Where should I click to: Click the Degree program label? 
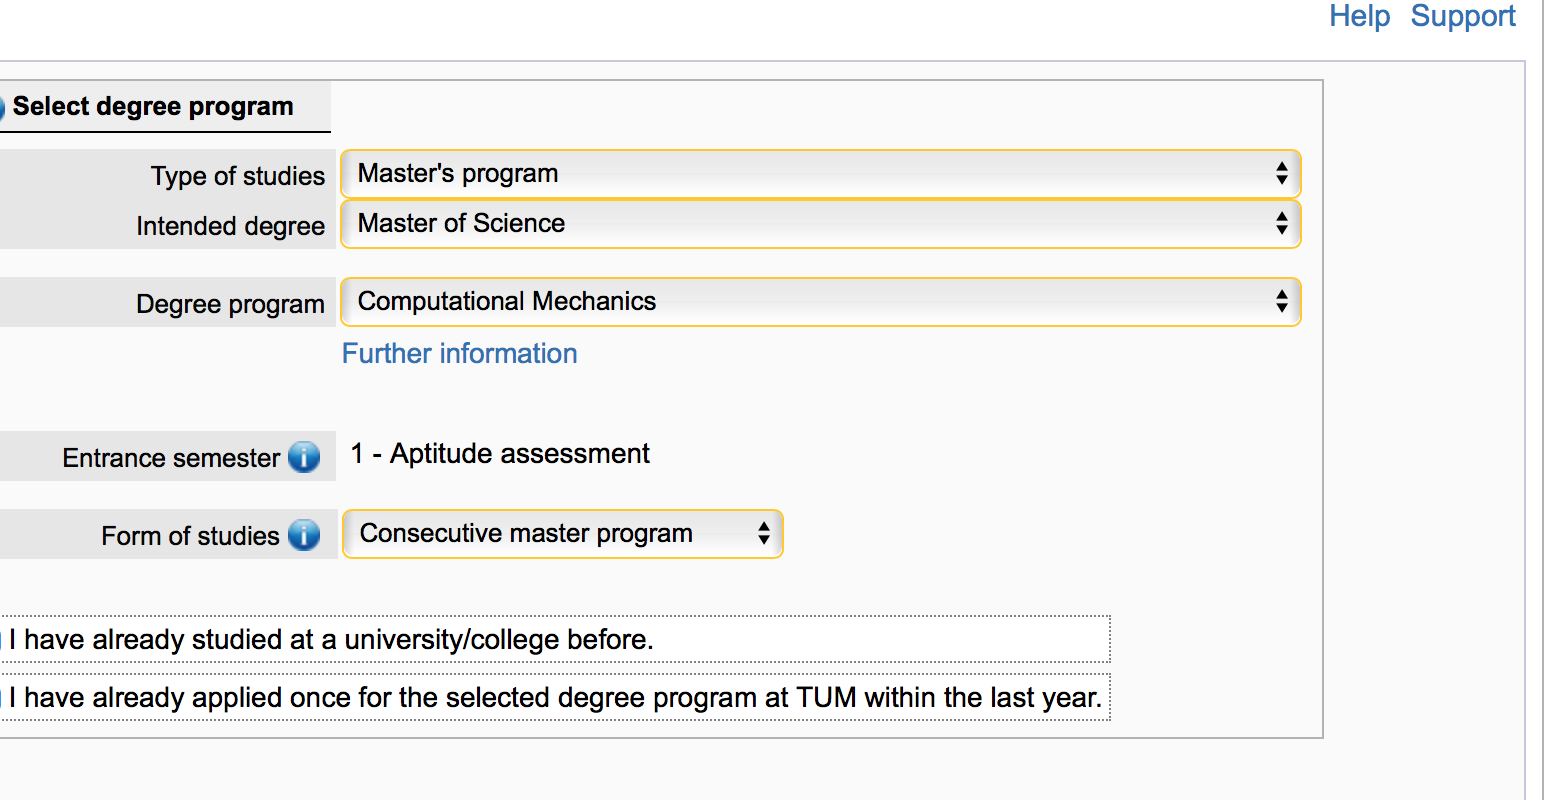point(231,304)
